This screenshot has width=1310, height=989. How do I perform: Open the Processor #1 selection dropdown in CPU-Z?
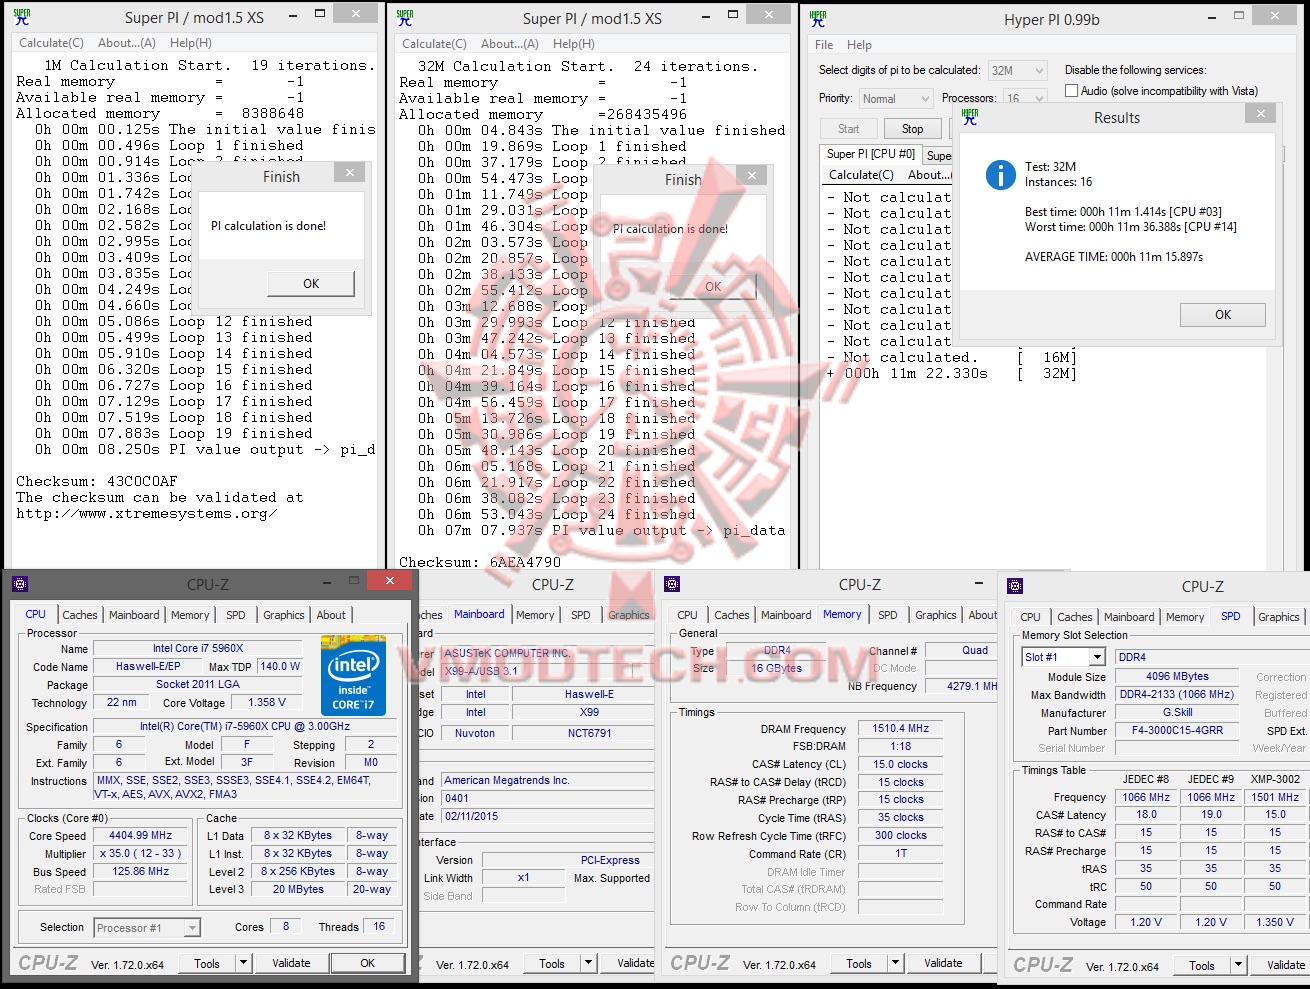(147, 928)
